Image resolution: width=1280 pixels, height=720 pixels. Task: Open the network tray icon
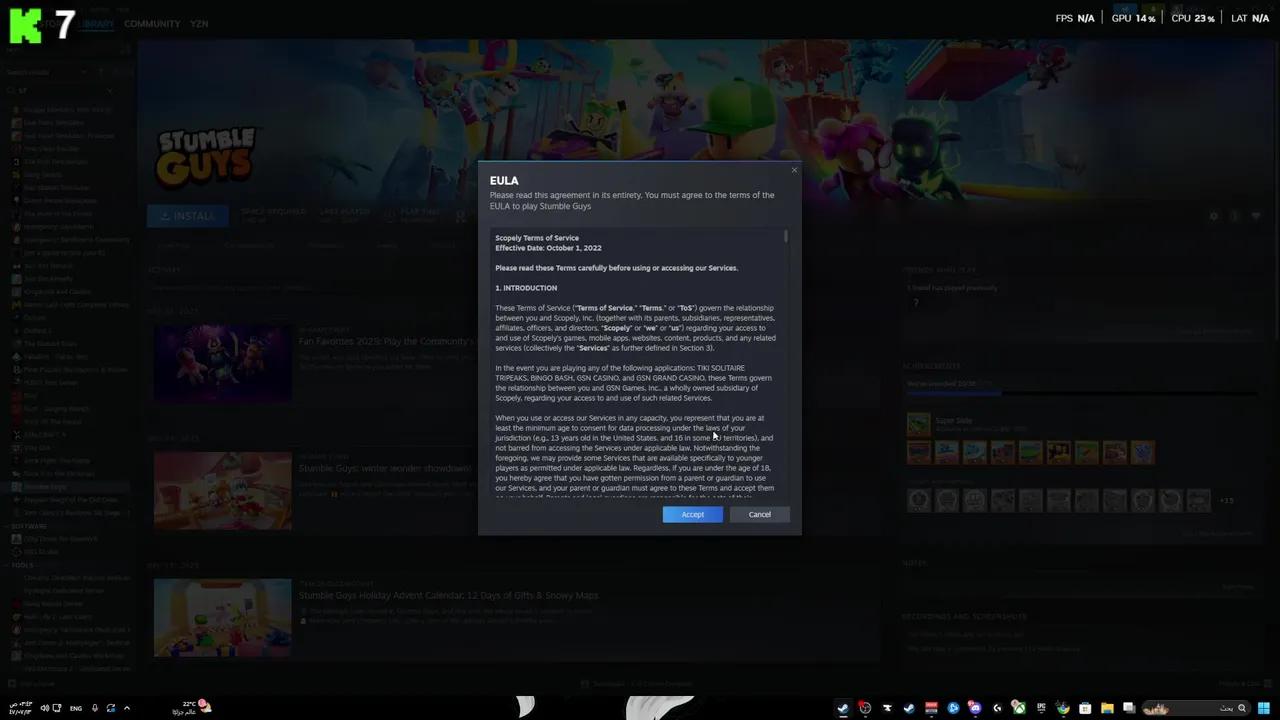pos(57,708)
